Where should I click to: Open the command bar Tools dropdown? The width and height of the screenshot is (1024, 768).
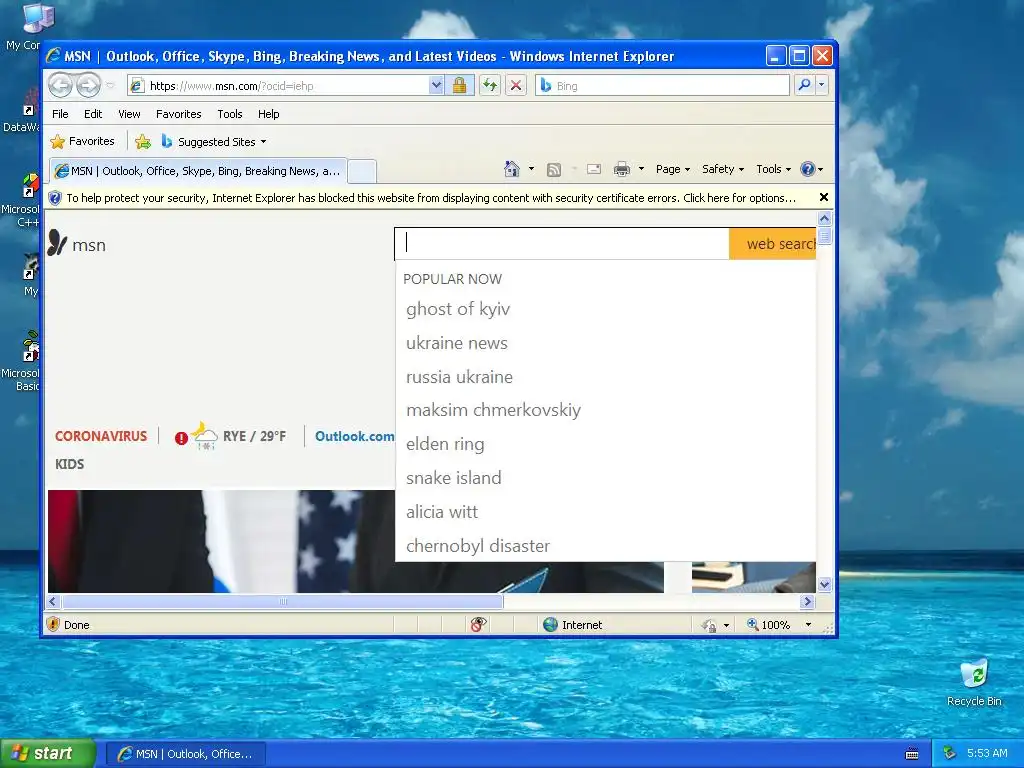[x=773, y=169]
